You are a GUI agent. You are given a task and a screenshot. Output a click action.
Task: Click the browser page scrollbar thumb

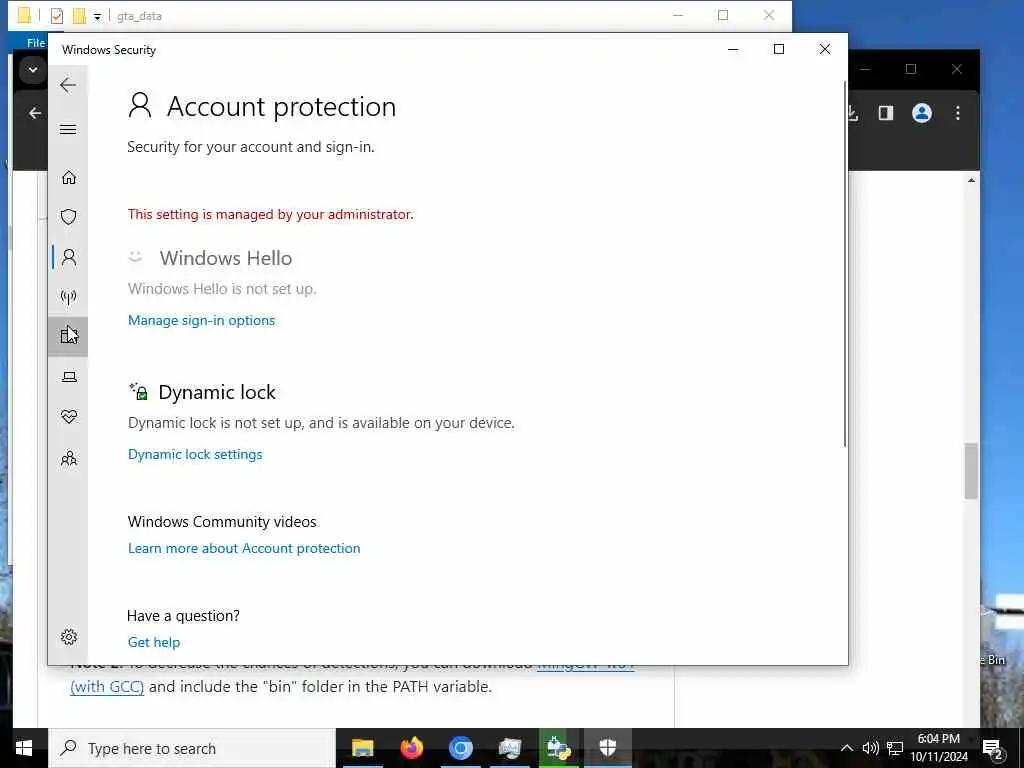pyautogui.click(x=971, y=471)
